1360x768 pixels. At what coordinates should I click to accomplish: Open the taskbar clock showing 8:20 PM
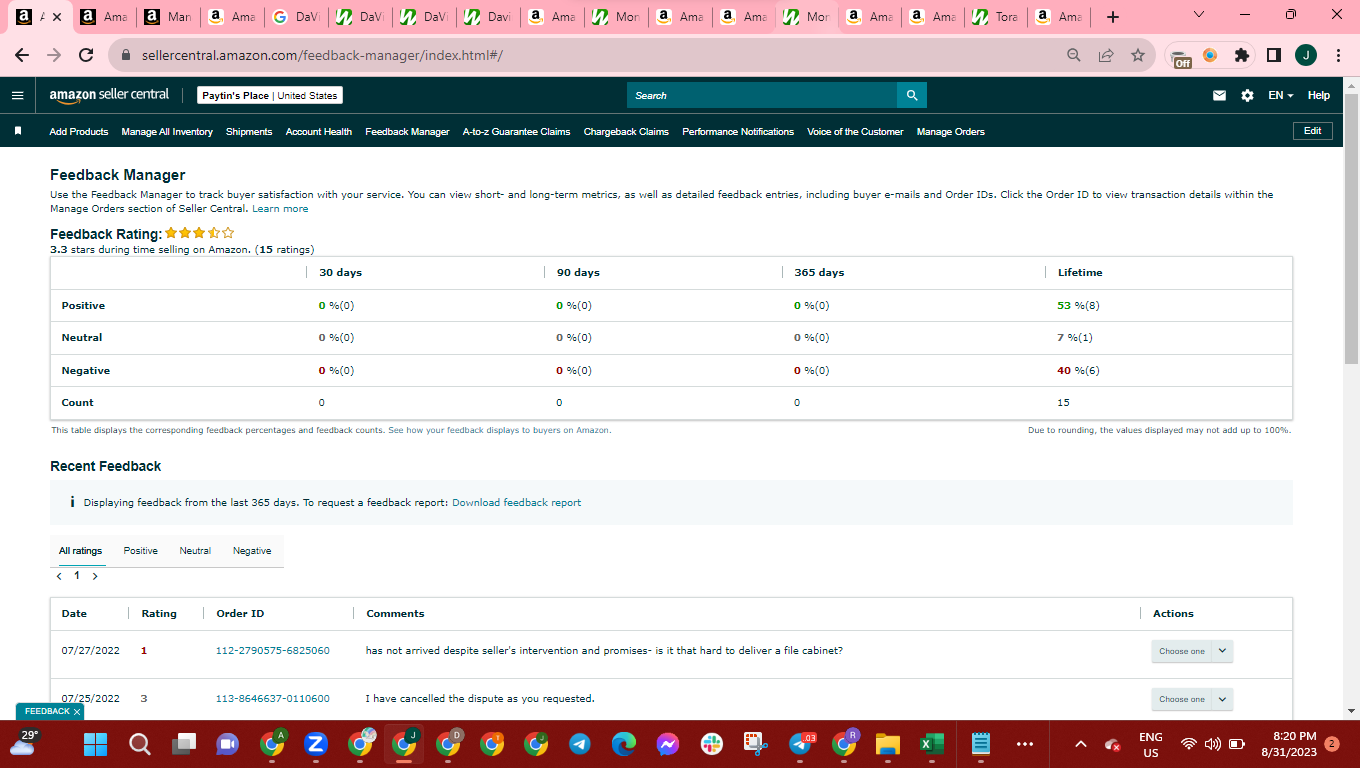[x=1288, y=744]
